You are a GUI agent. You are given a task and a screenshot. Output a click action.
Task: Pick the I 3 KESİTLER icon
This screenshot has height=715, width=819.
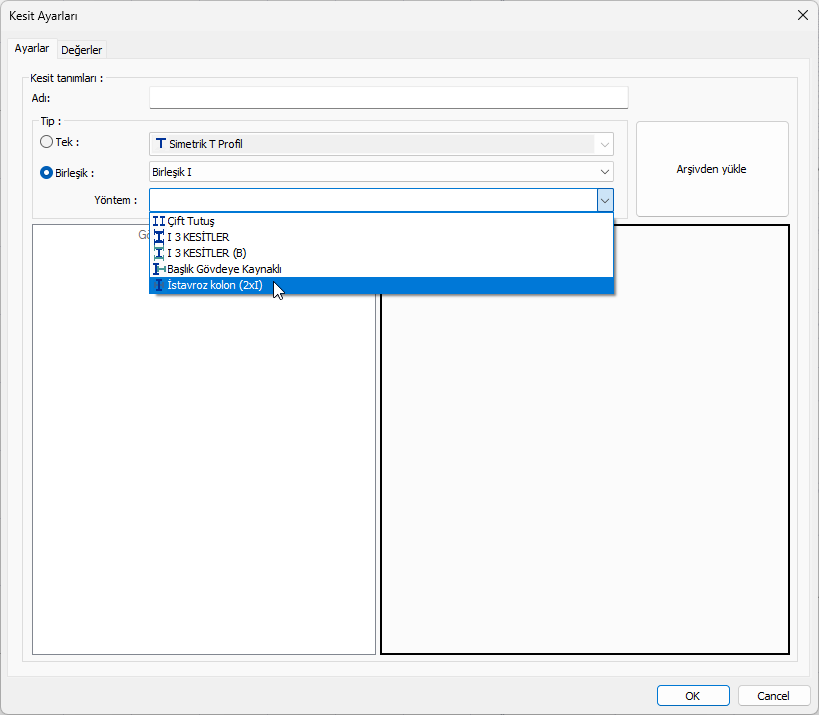pyautogui.click(x=159, y=237)
